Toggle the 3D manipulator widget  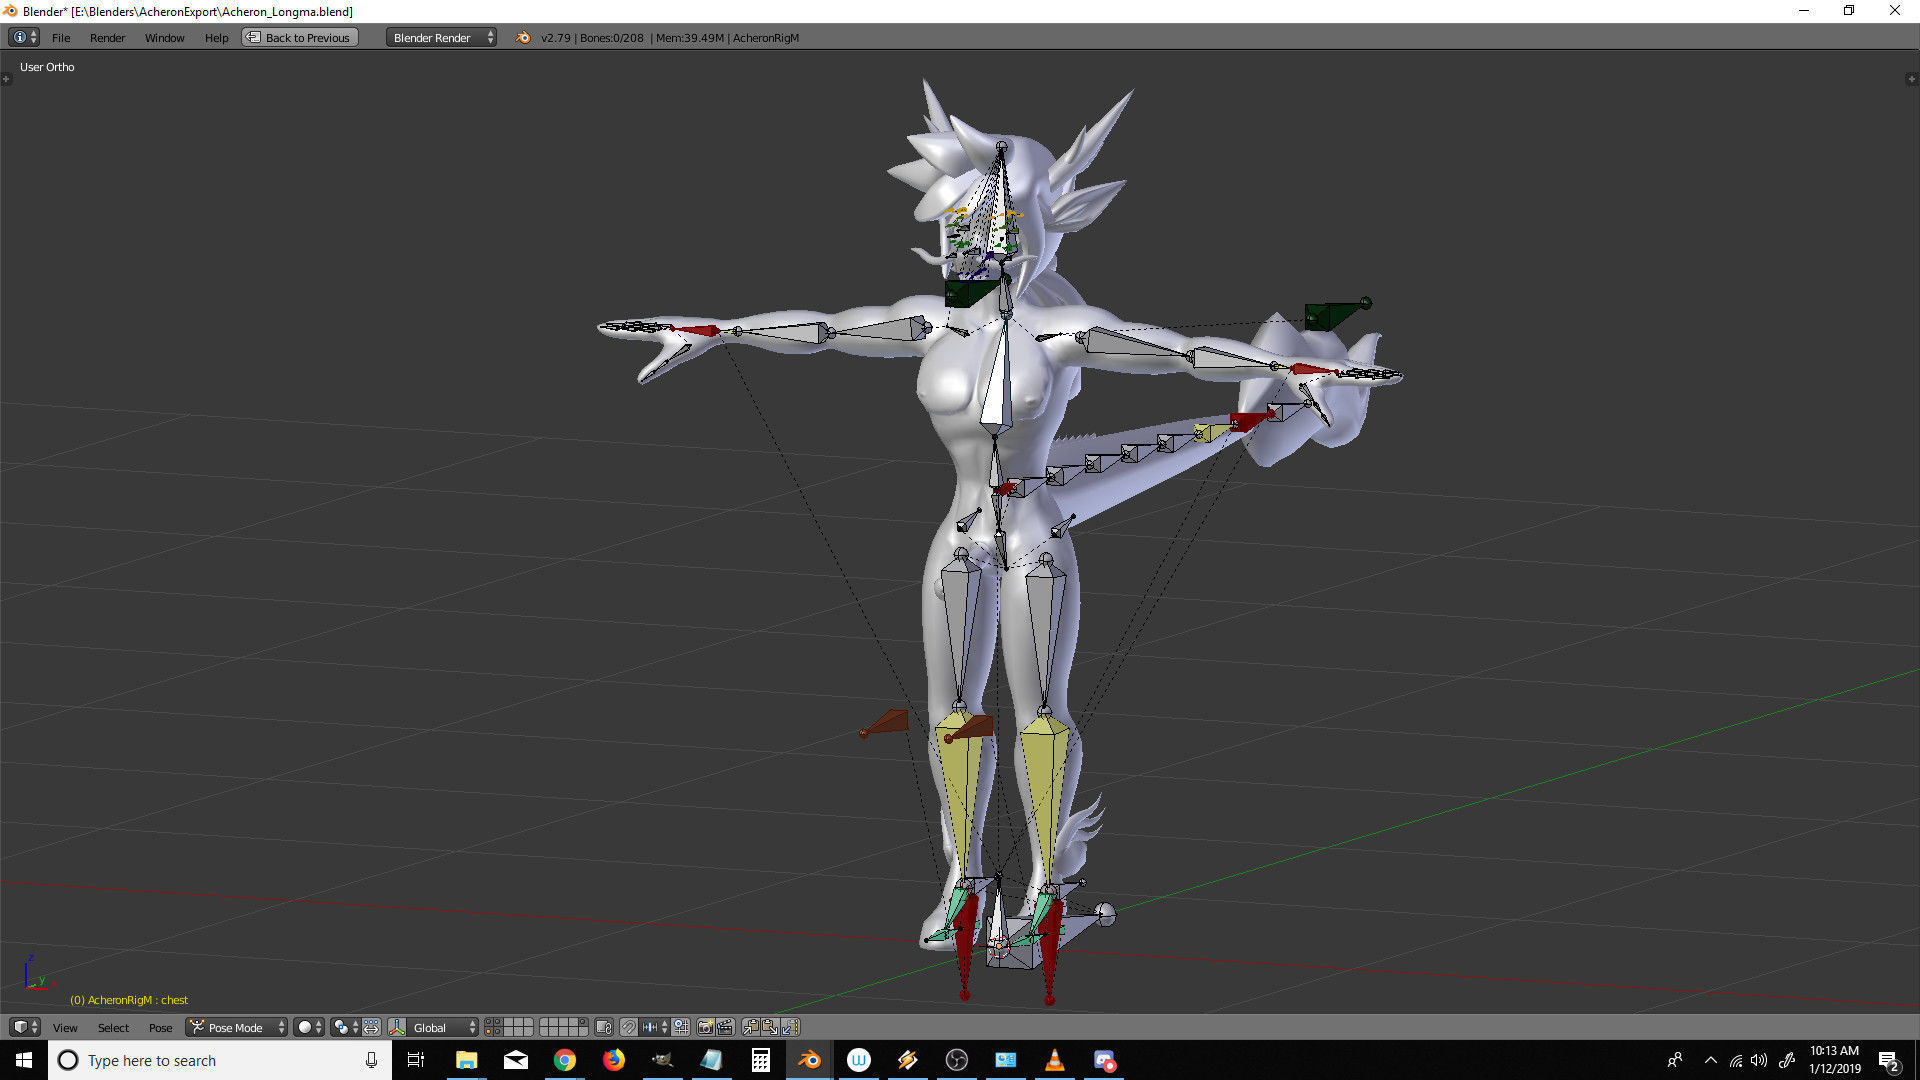coord(397,1027)
